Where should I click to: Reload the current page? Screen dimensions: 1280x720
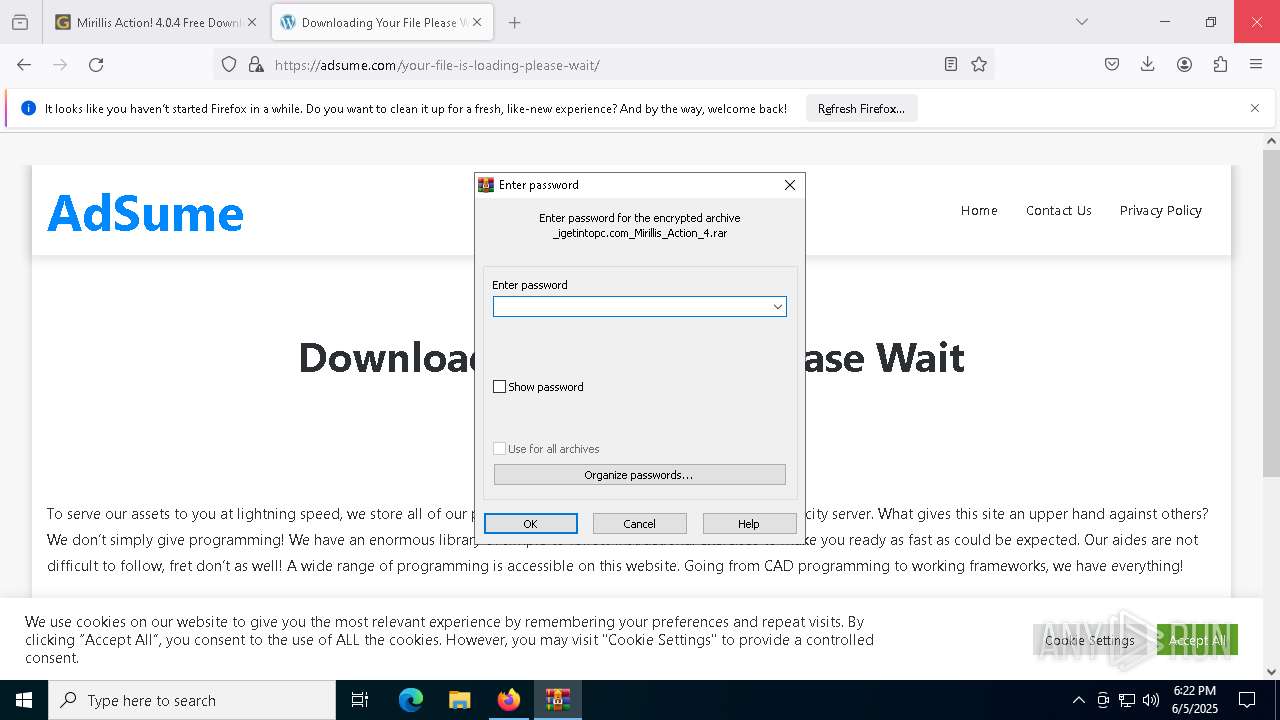96,65
